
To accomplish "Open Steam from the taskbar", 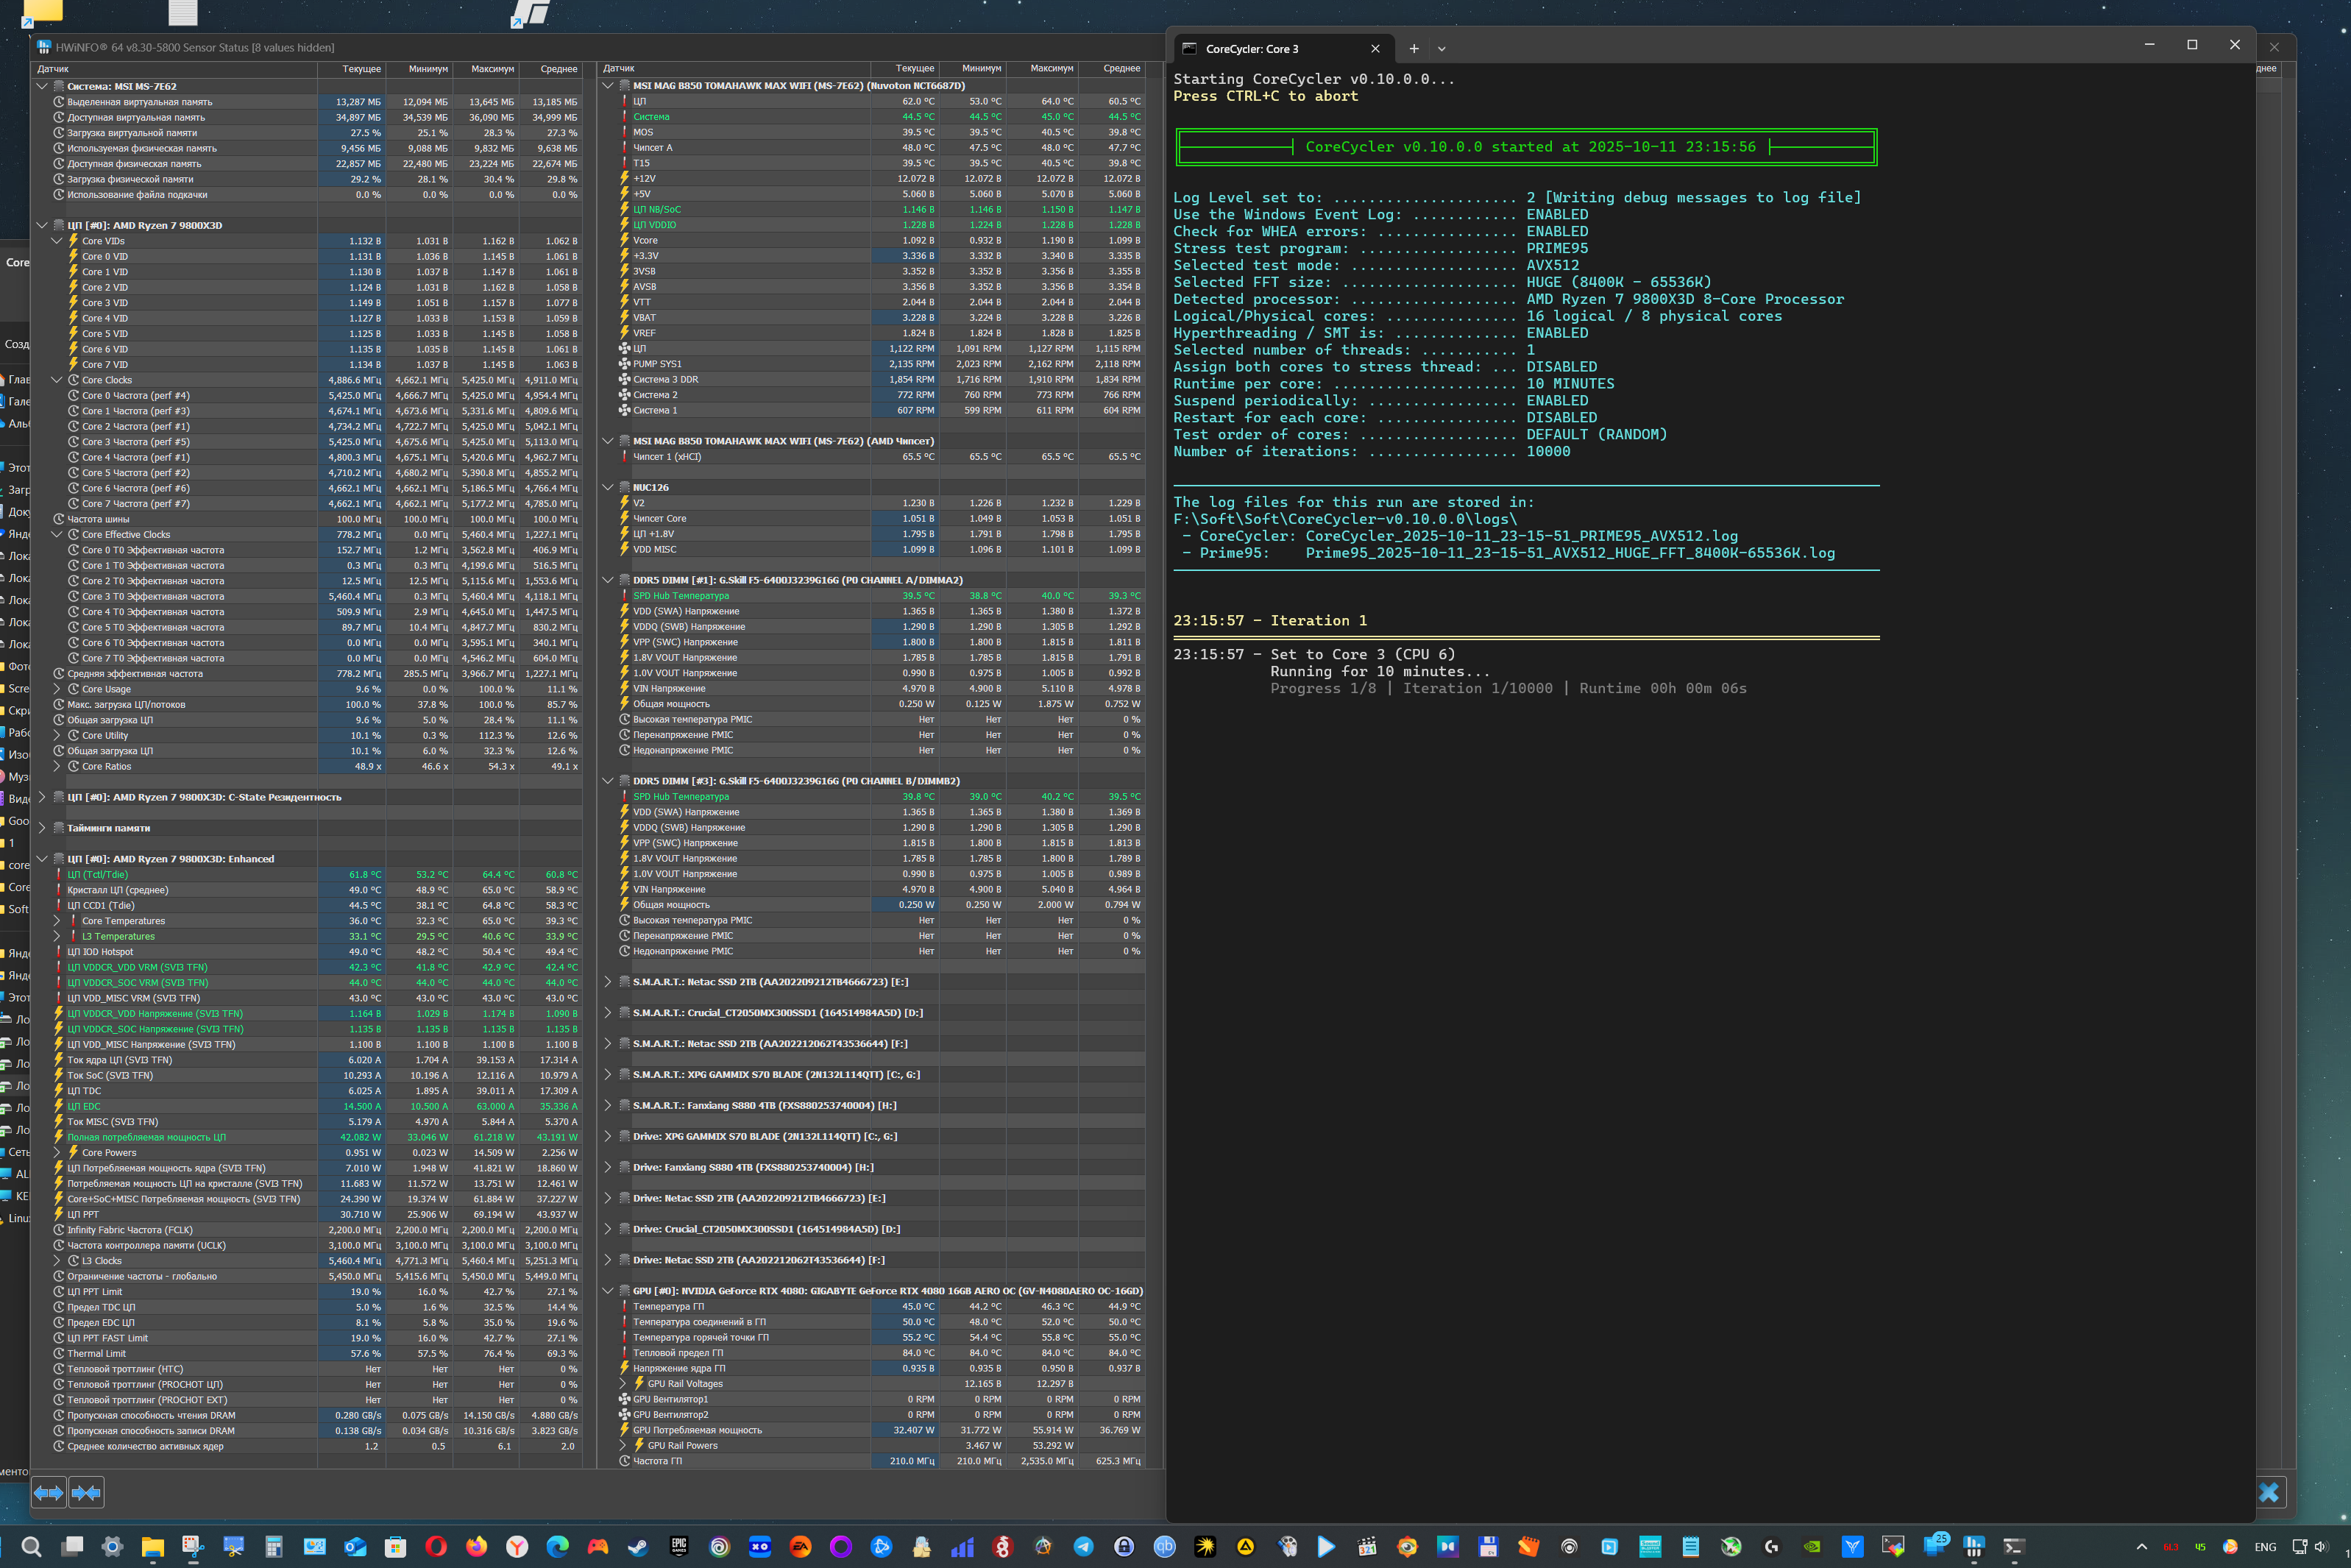I will tap(638, 1547).
